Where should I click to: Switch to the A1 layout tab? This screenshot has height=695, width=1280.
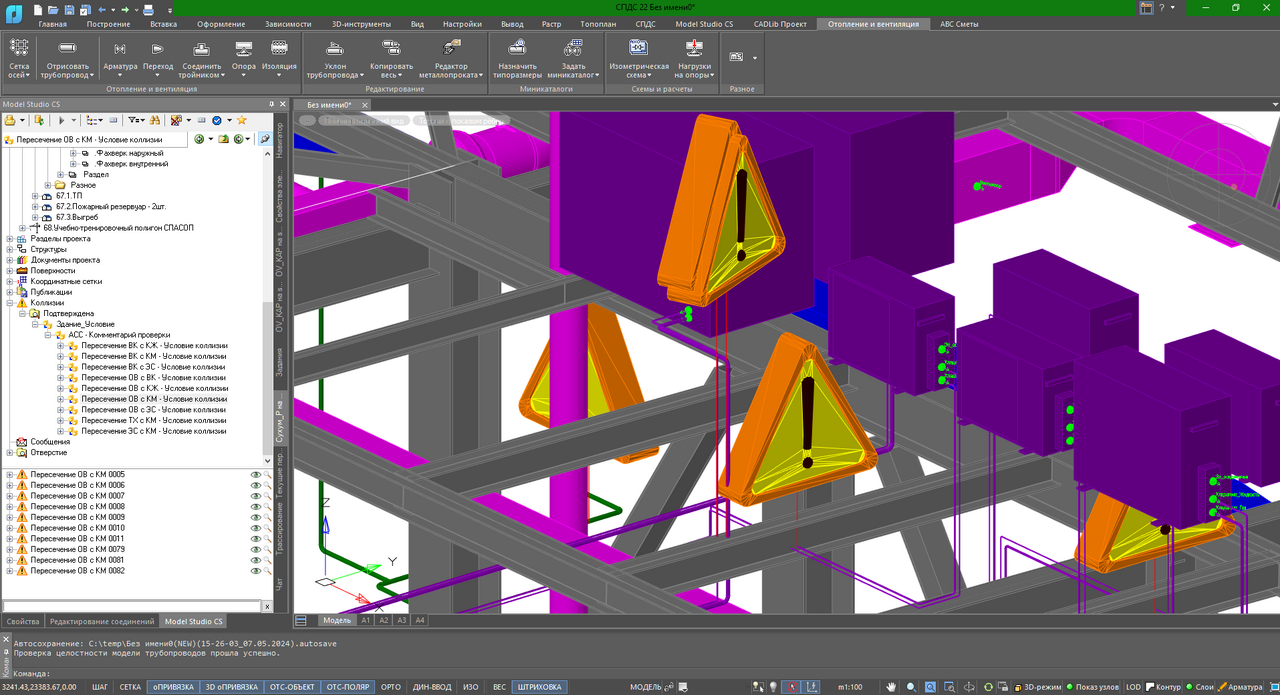366,620
